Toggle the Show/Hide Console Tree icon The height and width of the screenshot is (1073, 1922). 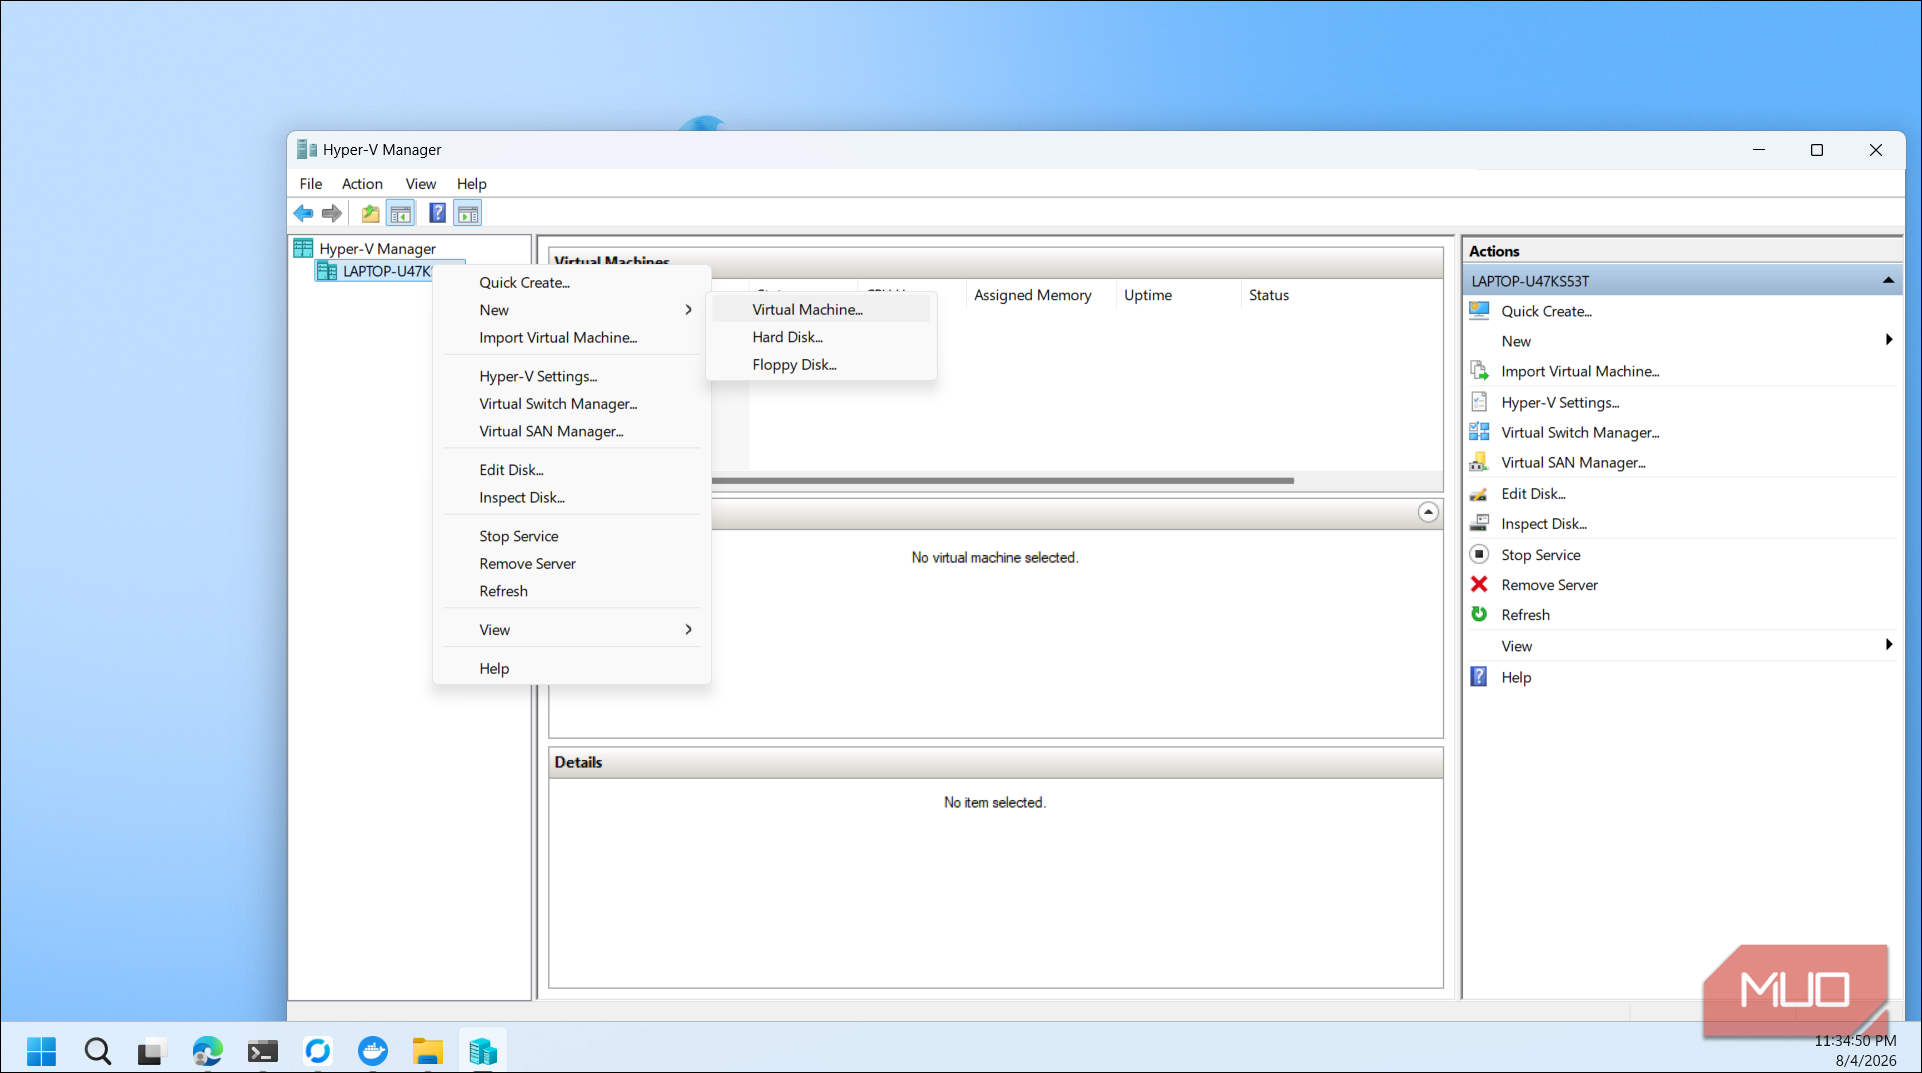coord(401,213)
